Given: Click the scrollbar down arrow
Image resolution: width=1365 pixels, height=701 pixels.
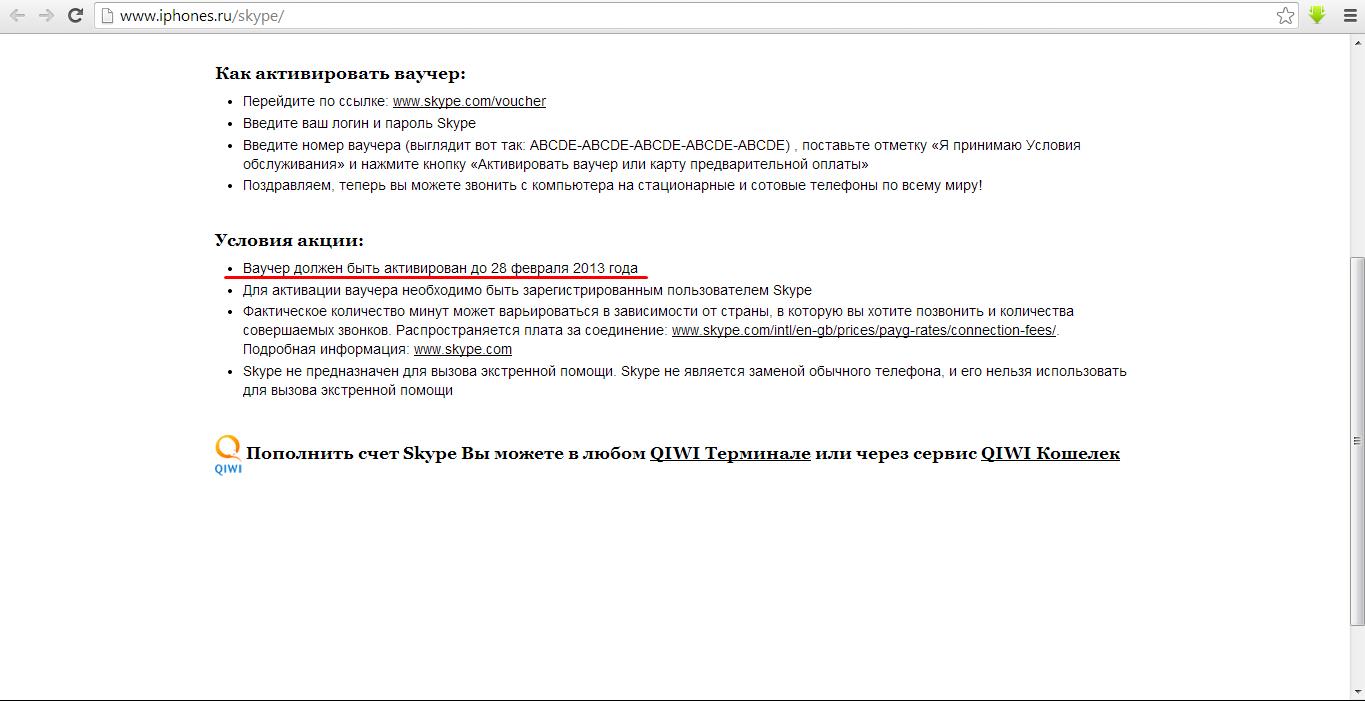Looking at the screenshot, I should click(x=1357, y=691).
